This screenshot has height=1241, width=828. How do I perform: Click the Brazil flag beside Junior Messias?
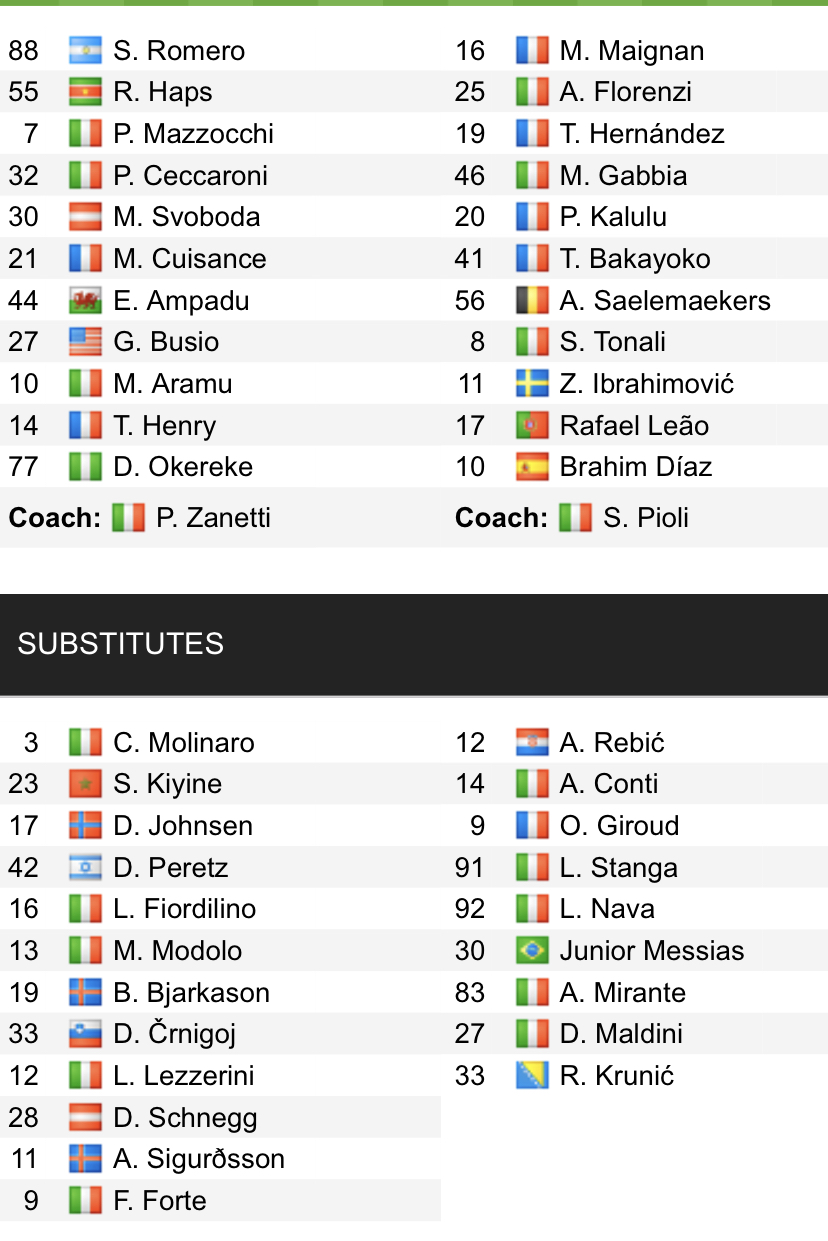coord(532,950)
